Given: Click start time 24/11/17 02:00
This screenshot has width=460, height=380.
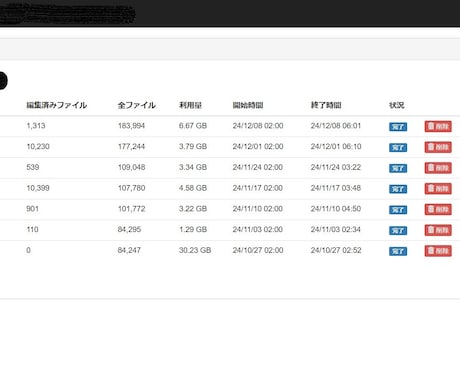Looking at the screenshot, I should click(258, 188).
